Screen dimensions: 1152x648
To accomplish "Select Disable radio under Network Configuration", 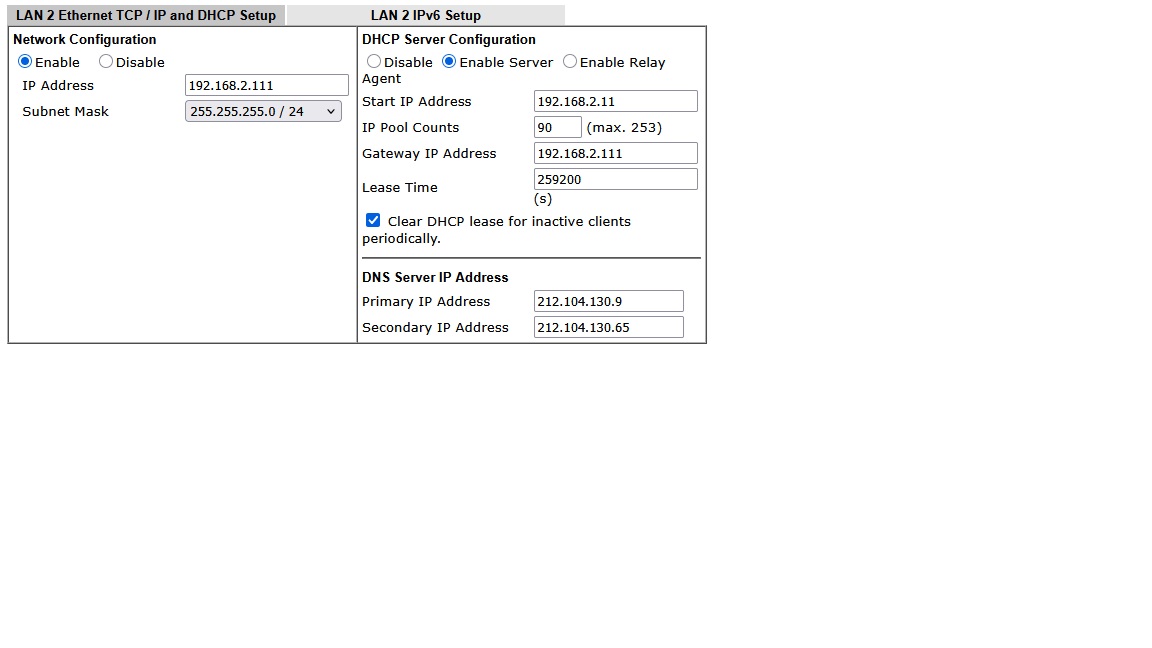I will 106,62.
